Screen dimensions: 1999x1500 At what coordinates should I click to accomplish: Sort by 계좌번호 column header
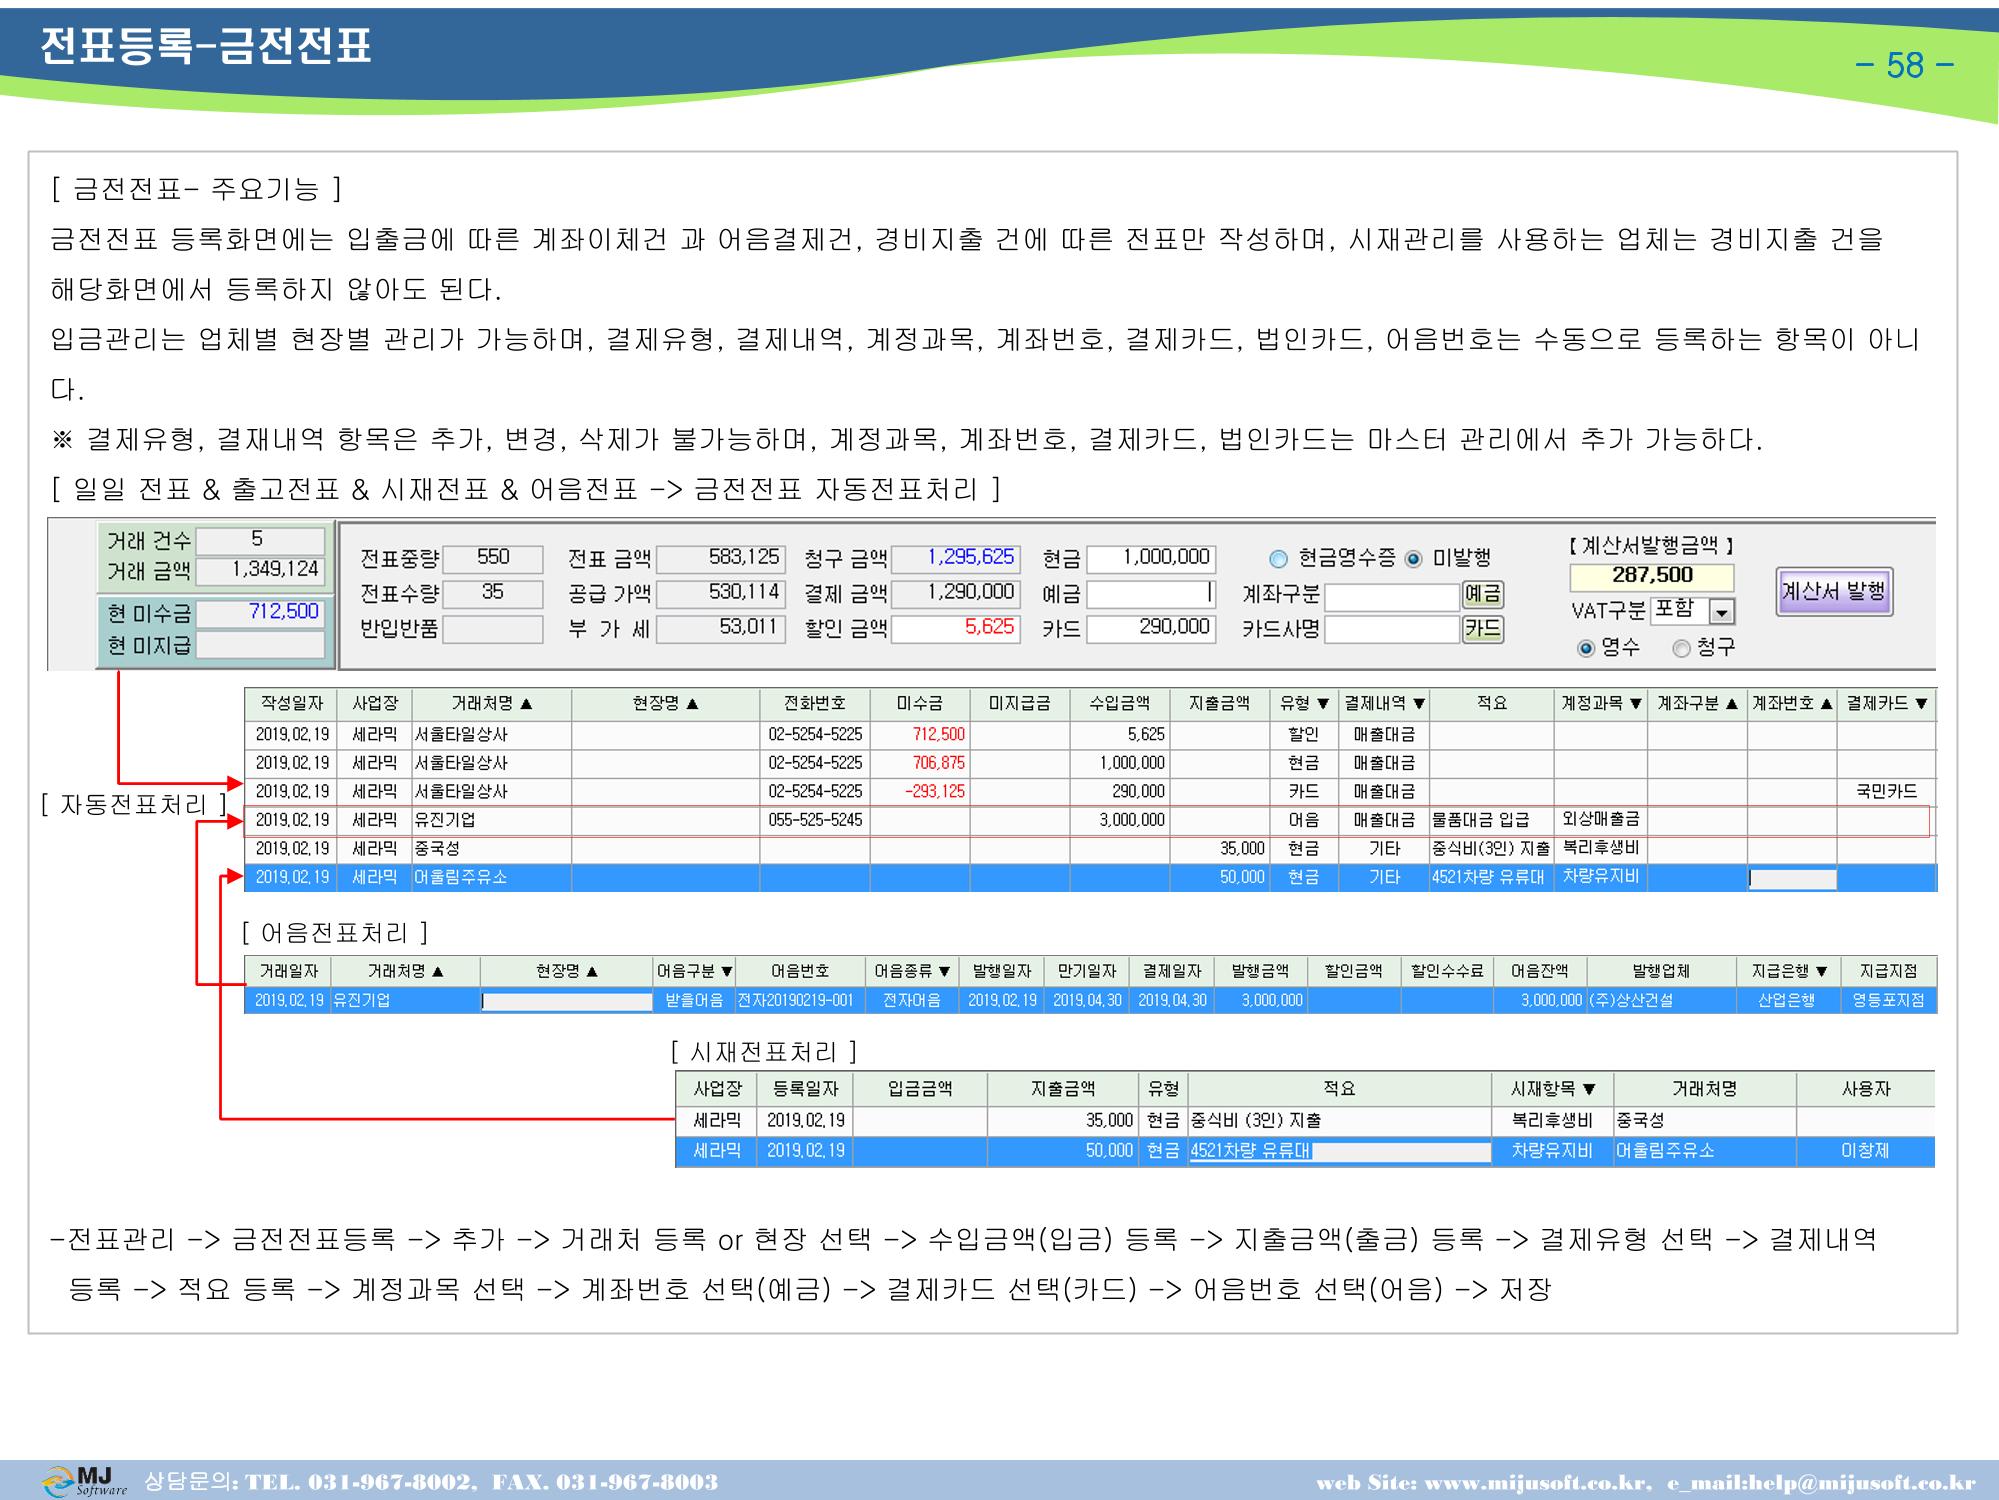pos(1791,704)
